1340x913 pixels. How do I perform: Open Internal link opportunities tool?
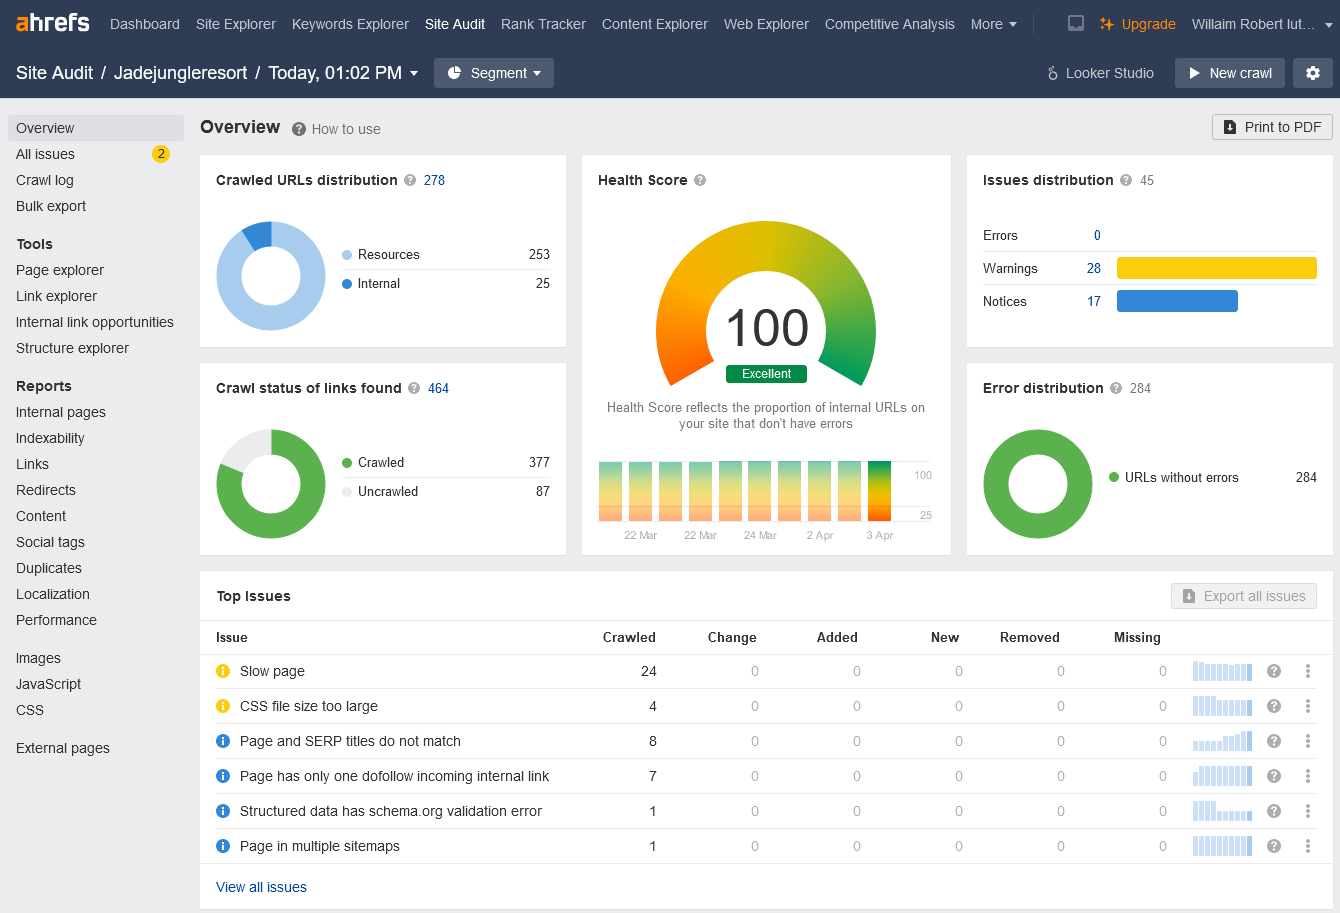(x=95, y=322)
